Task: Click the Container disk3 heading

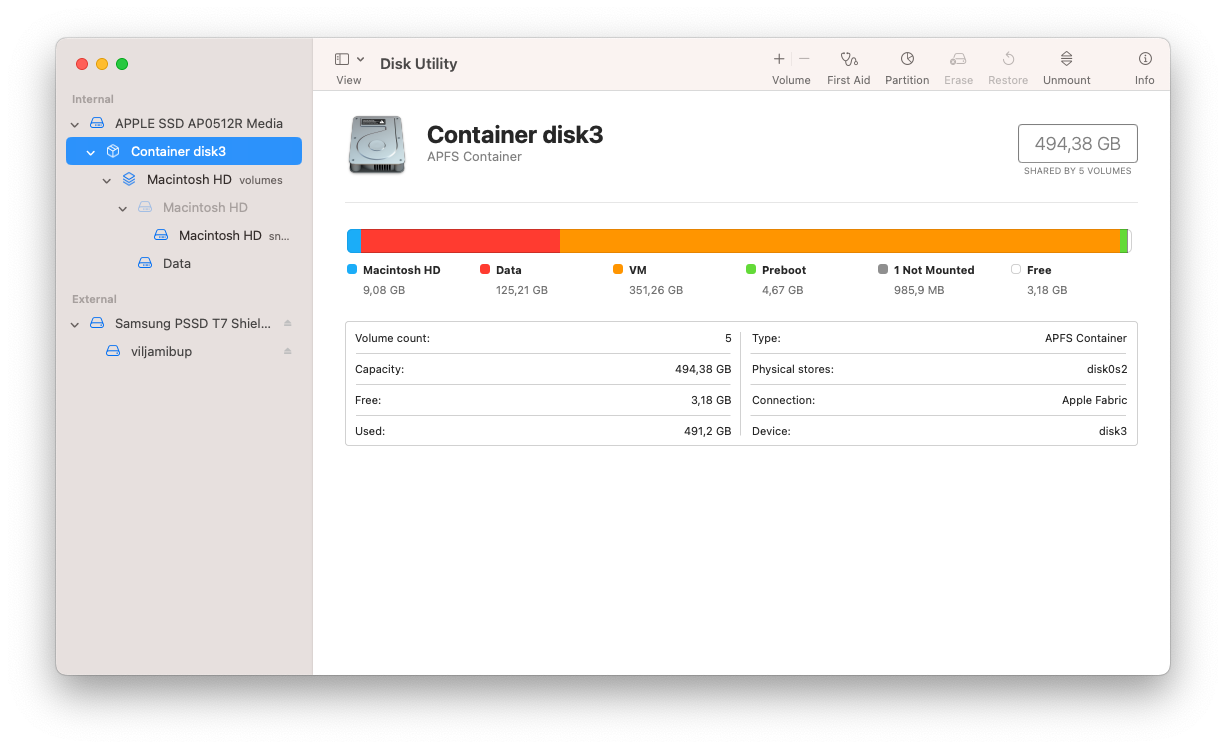Action: click(515, 135)
